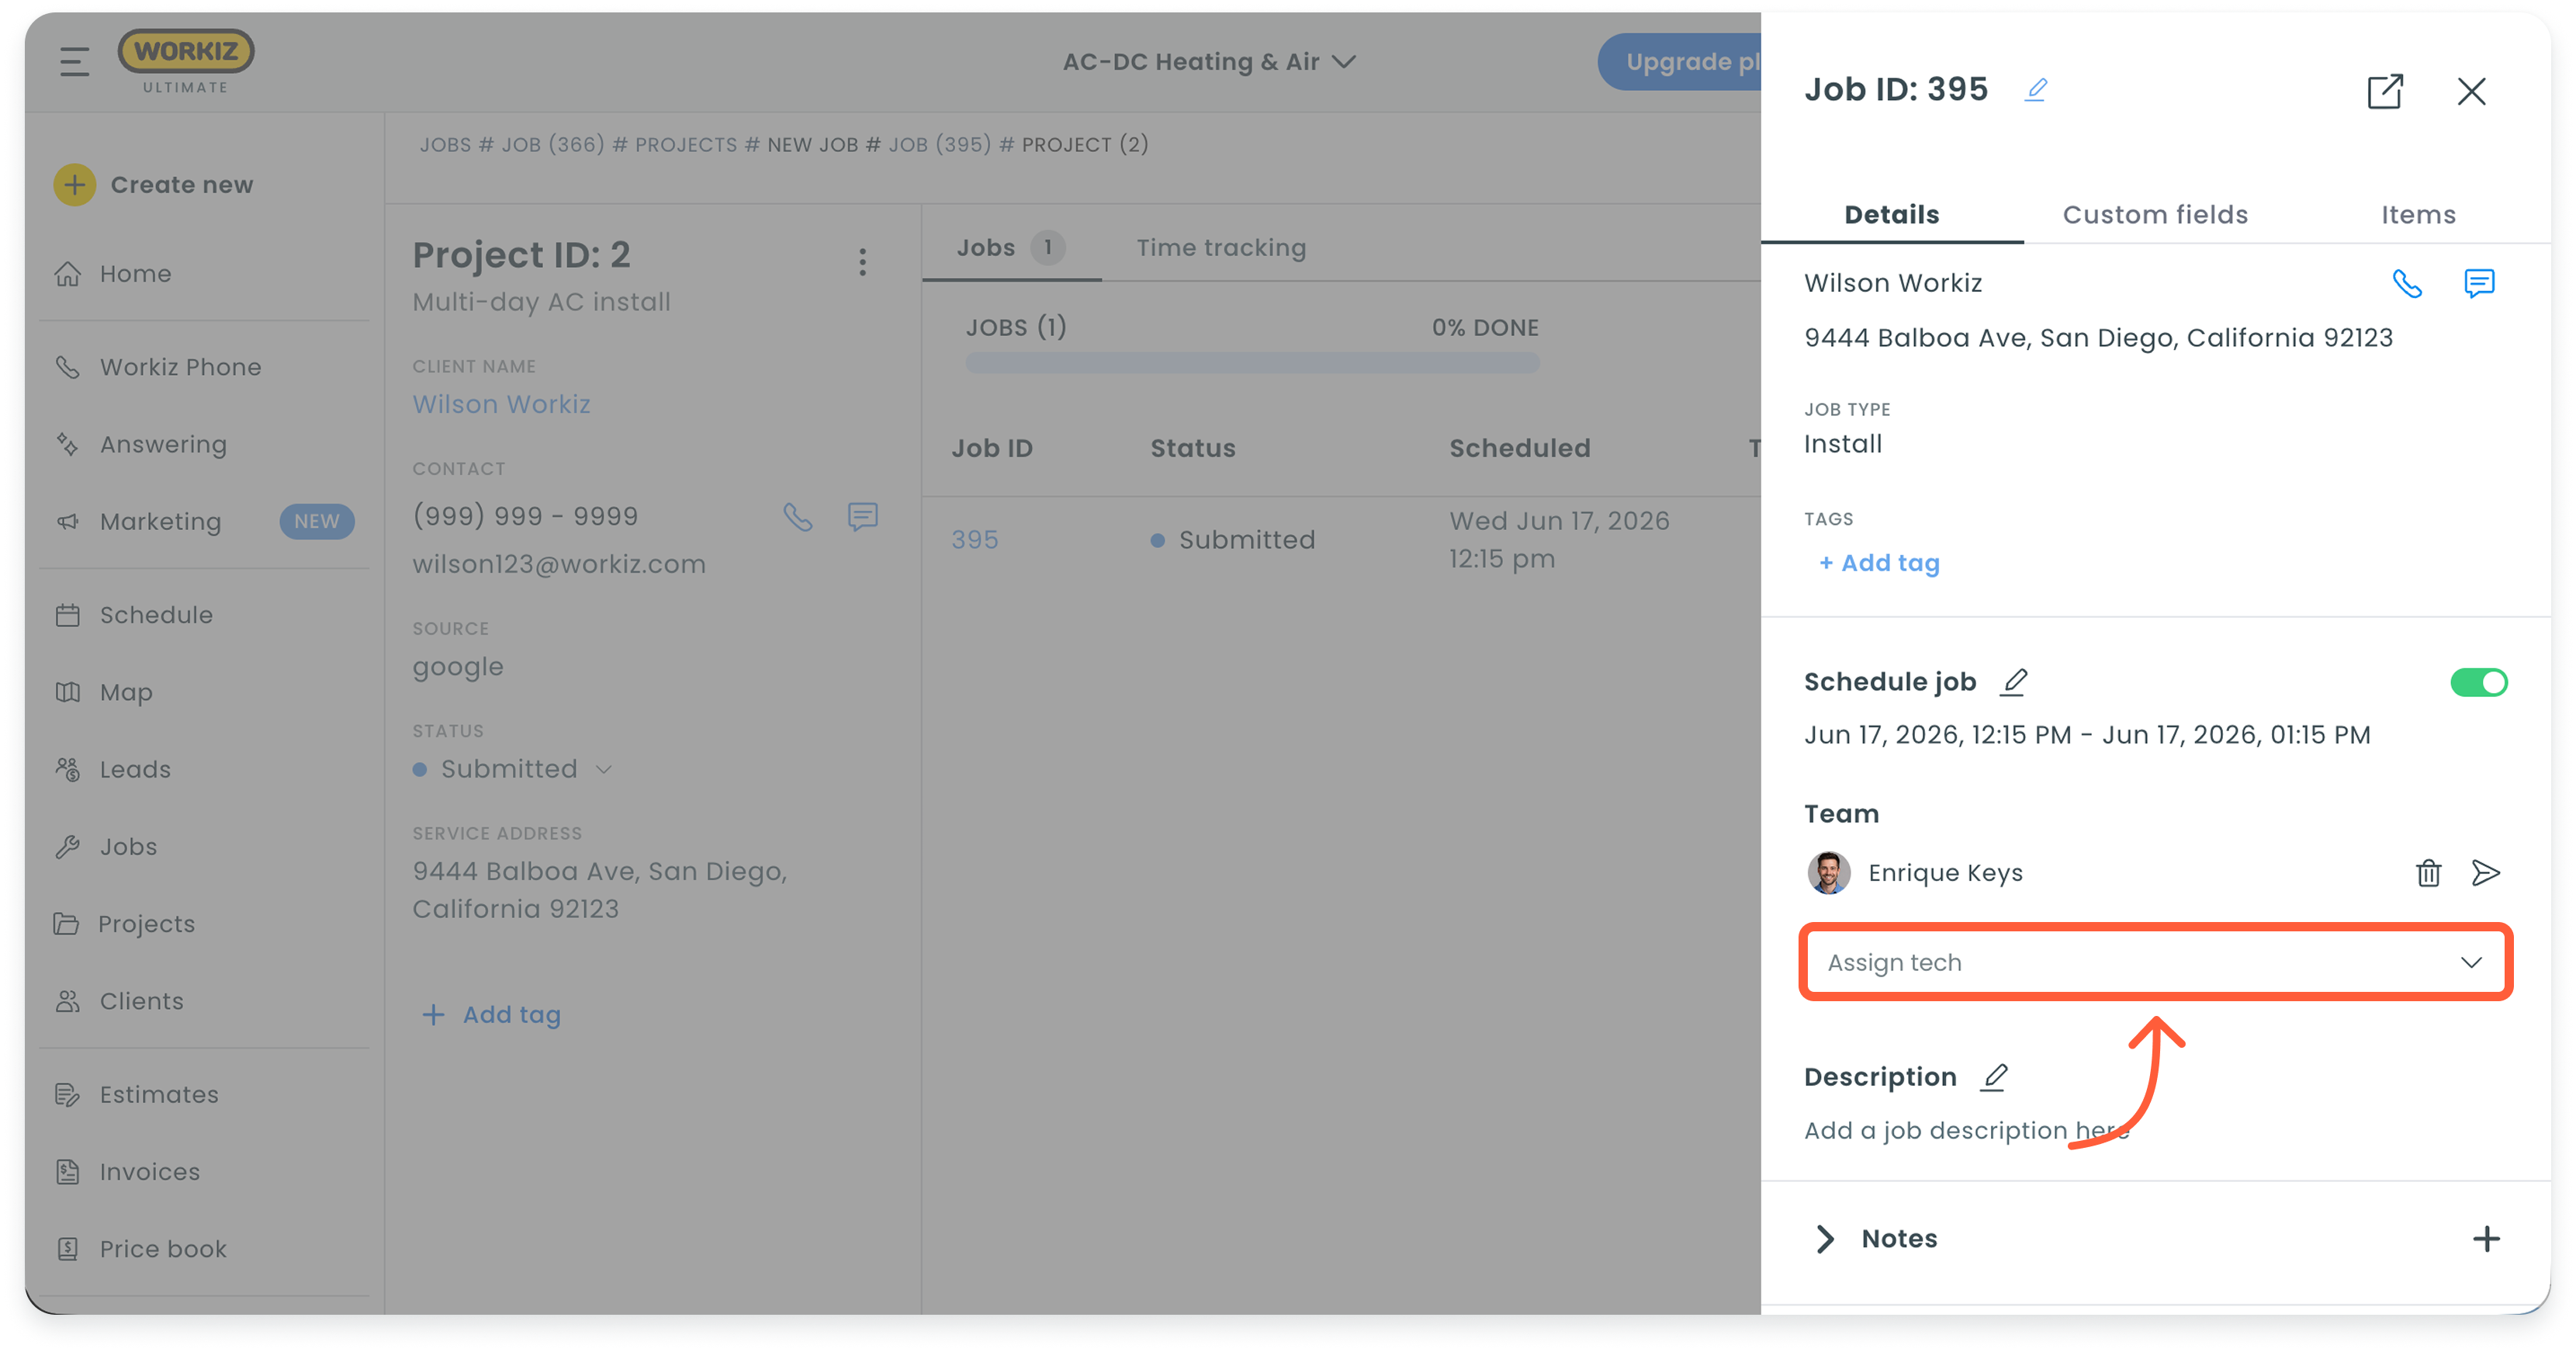Click the Scheduled column header
This screenshot has height=1352, width=2576.
coord(1519,448)
